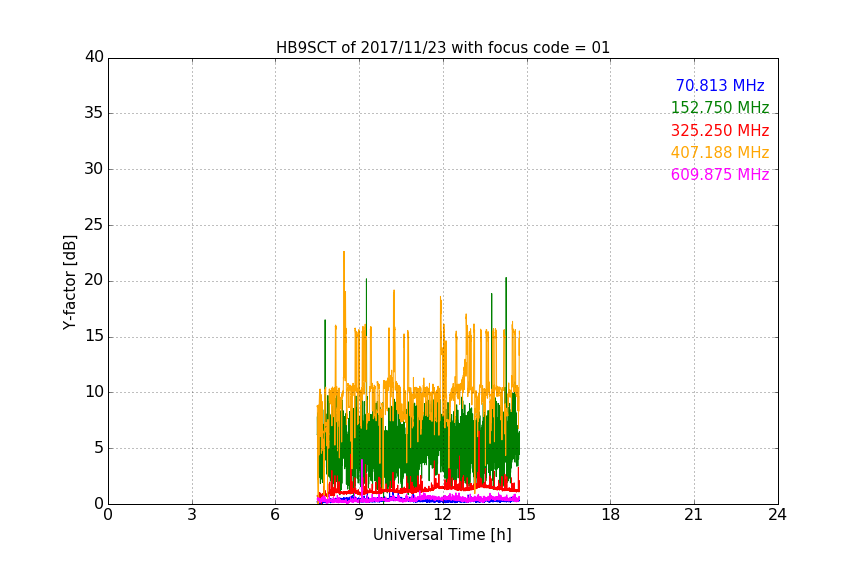This screenshot has width=864, height=576.
Task: Click the x-axis tick value 12
Action: tap(442, 515)
